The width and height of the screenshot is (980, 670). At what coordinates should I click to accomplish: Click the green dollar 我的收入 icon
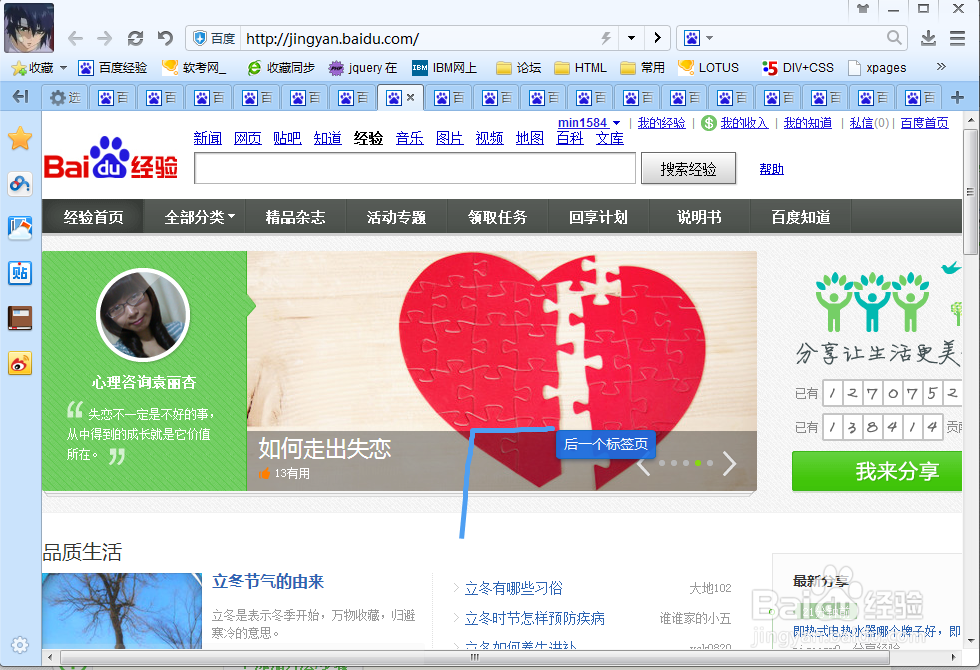708,123
